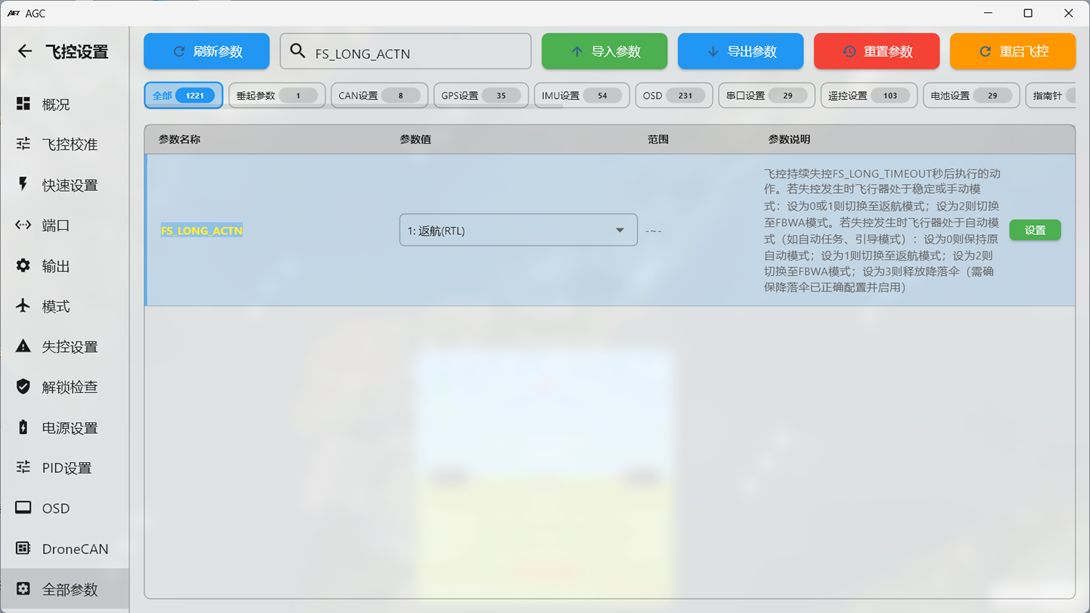Go to 解锁检查 shield icon item
The width and height of the screenshot is (1090, 613).
coord(69,387)
